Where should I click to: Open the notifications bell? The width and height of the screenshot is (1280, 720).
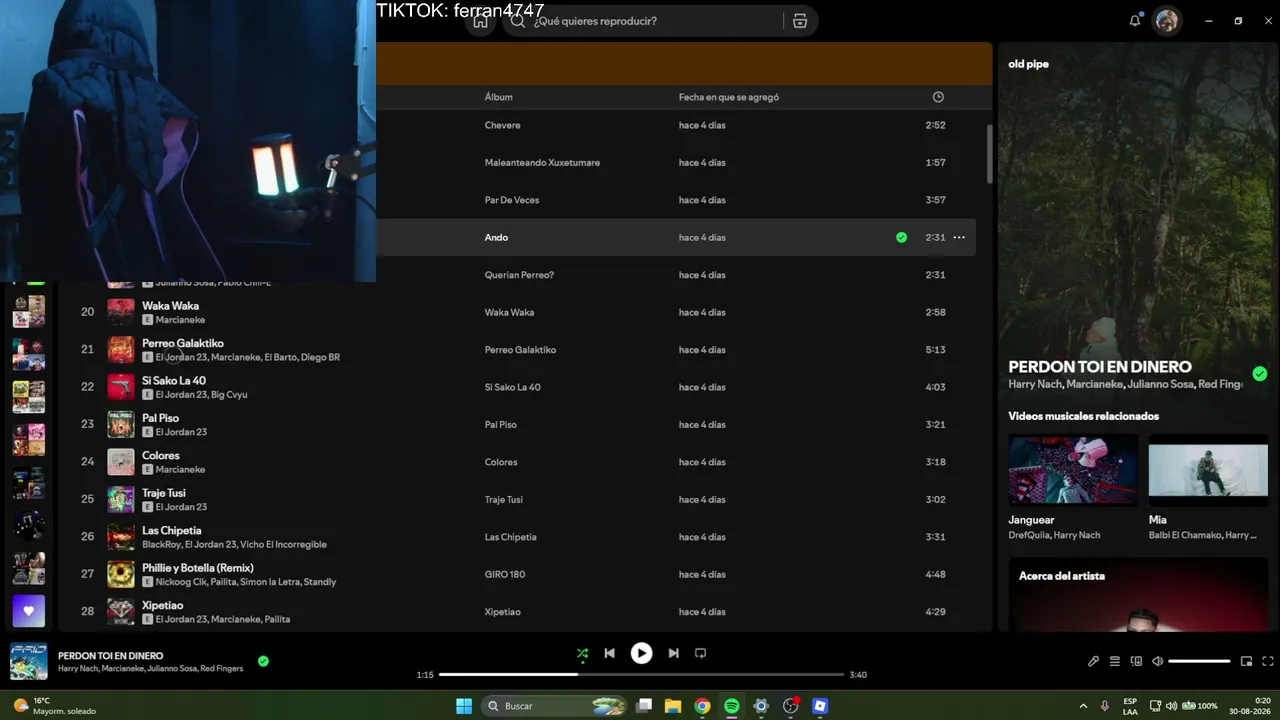tap(1135, 21)
